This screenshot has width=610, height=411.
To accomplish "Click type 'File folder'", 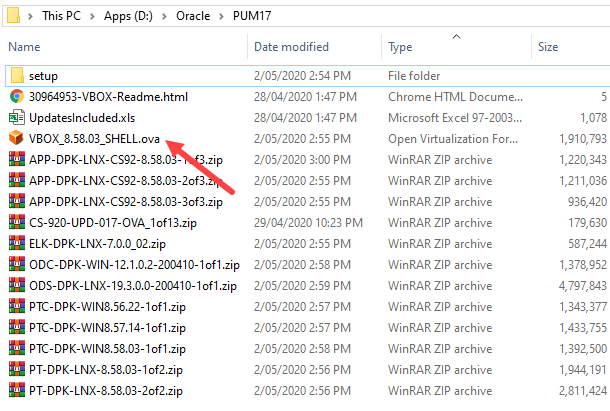I will coord(414,76).
